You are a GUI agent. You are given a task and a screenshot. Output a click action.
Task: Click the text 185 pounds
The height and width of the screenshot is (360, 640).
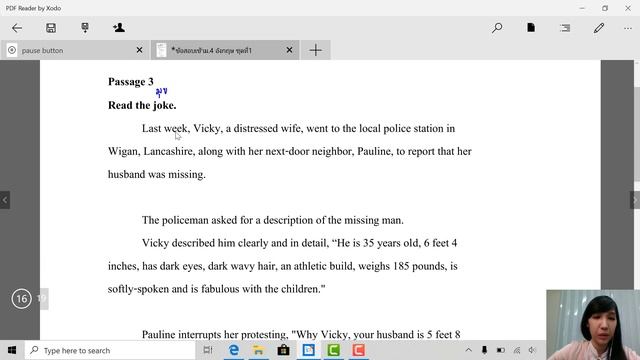coord(420,266)
